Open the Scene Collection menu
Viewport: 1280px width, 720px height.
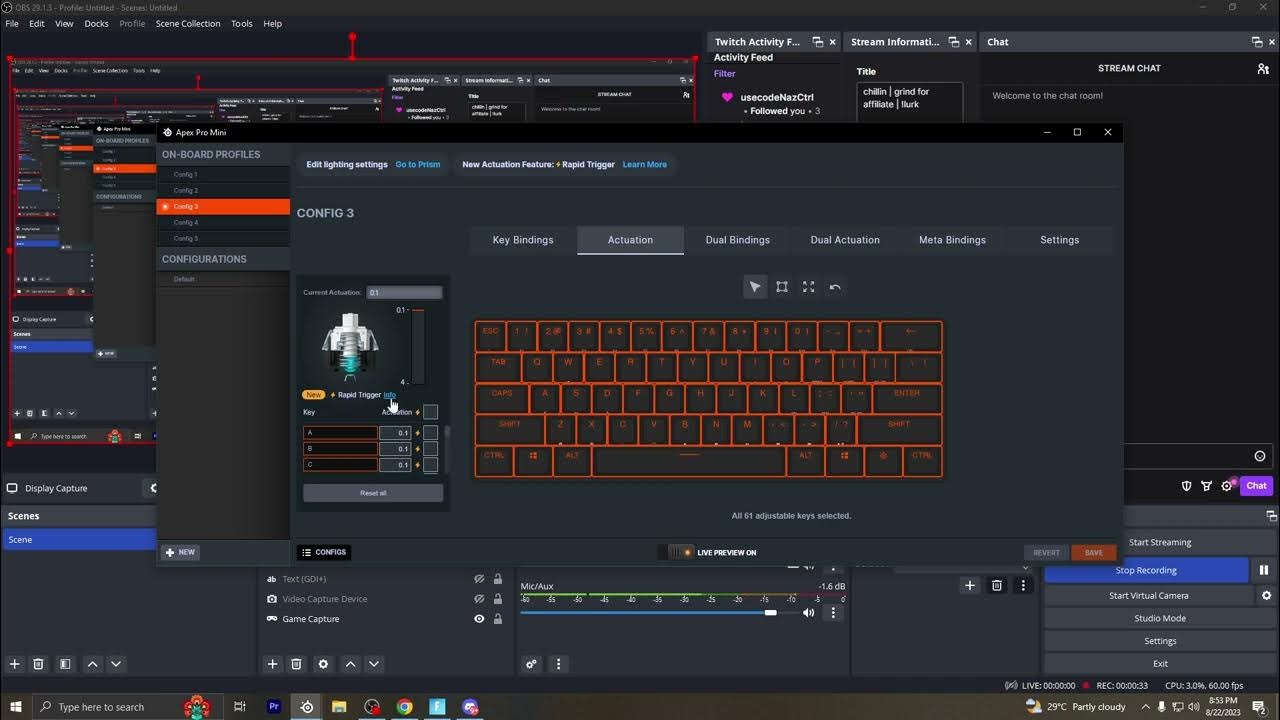188,23
